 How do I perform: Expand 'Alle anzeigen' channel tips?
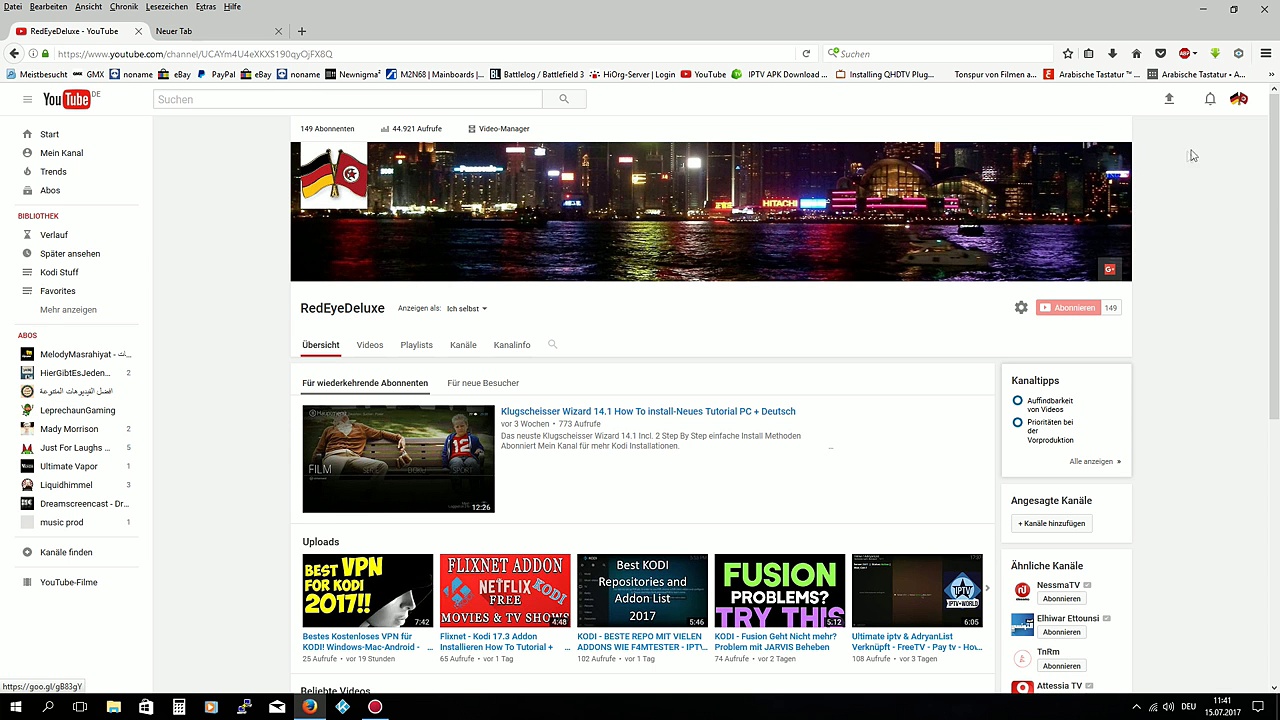coord(1094,462)
